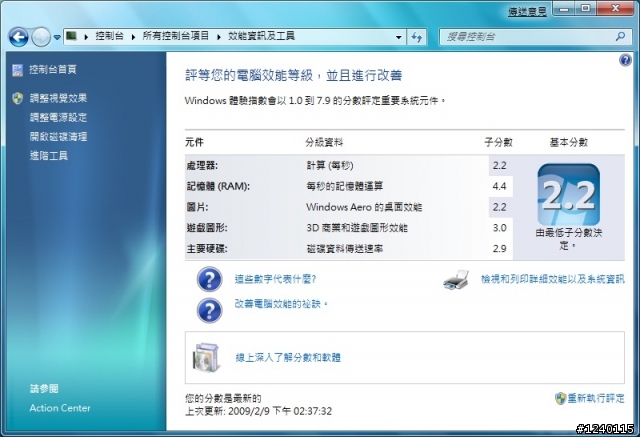Open 檢視和列印詳細效能以及系統資訊 link
Viewport: 640px width, 437px height.
pyautogui.click(x=553, y=279)
